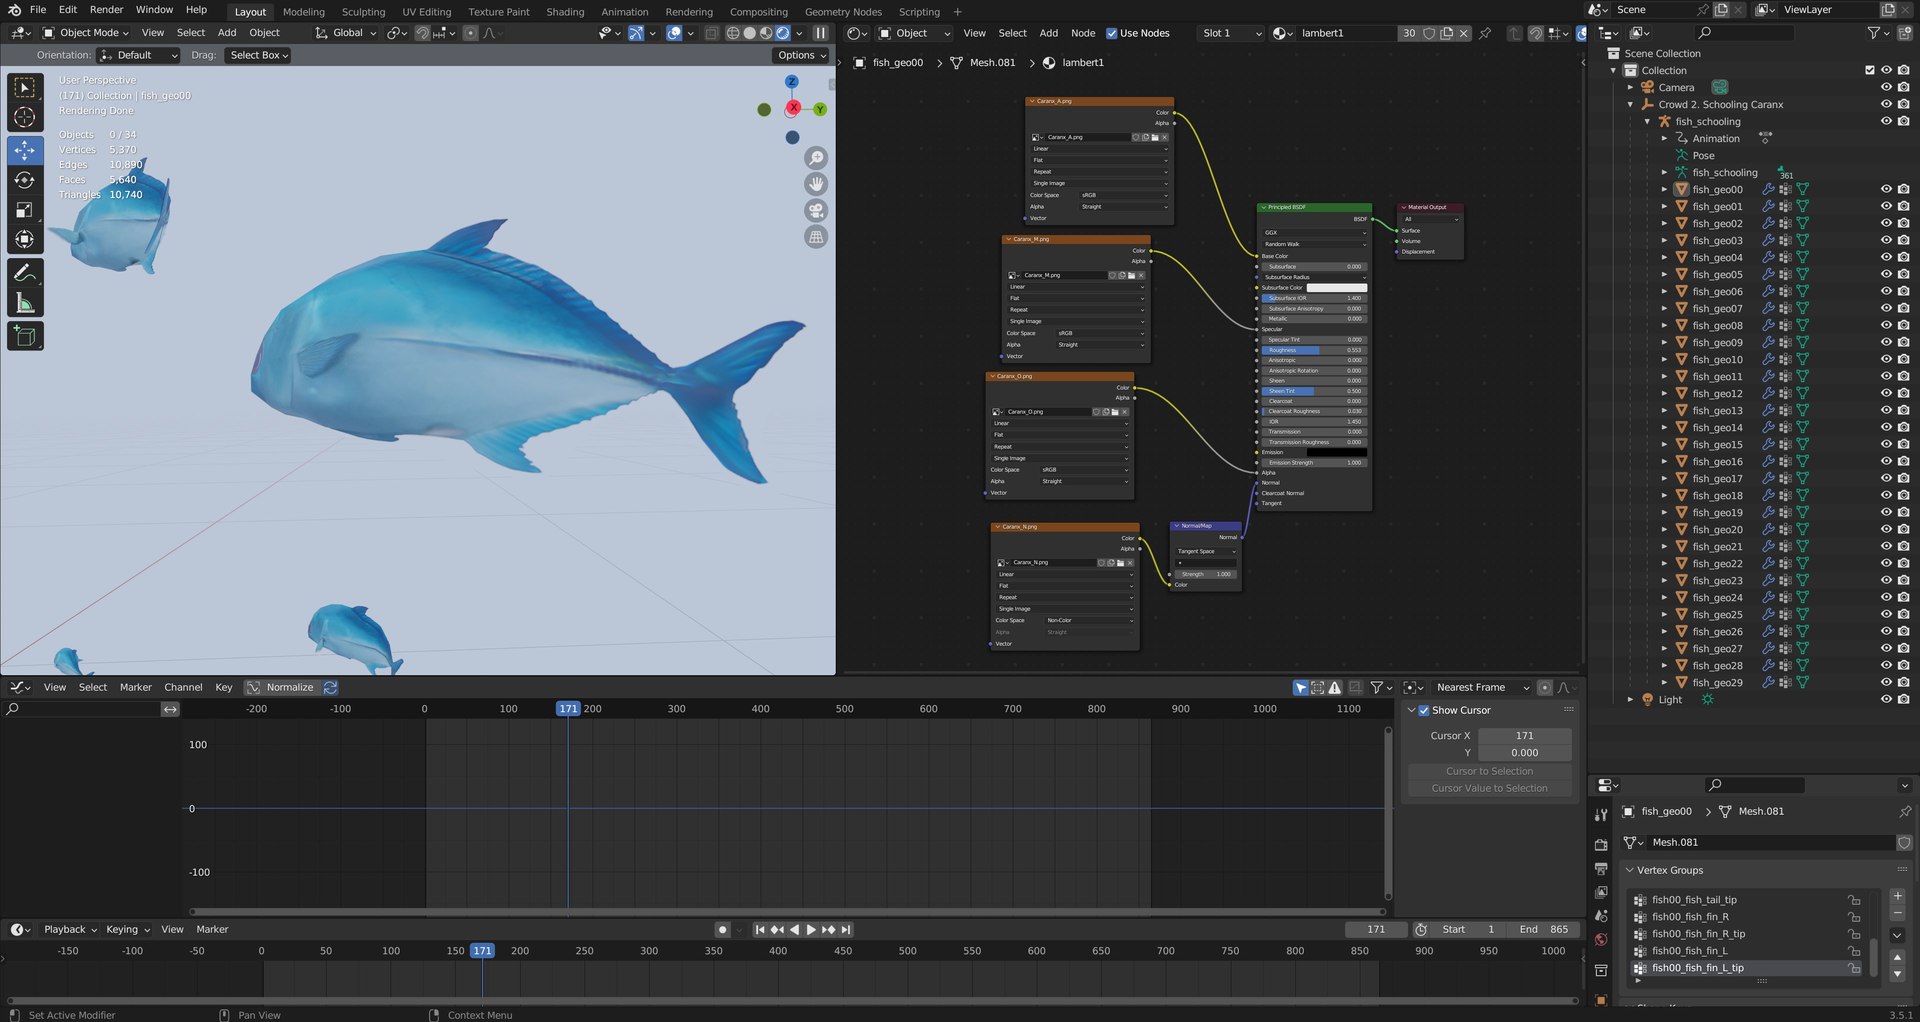Play animation forward
Viewport: 1920px width, 1022px height.
tap(811, 930)
